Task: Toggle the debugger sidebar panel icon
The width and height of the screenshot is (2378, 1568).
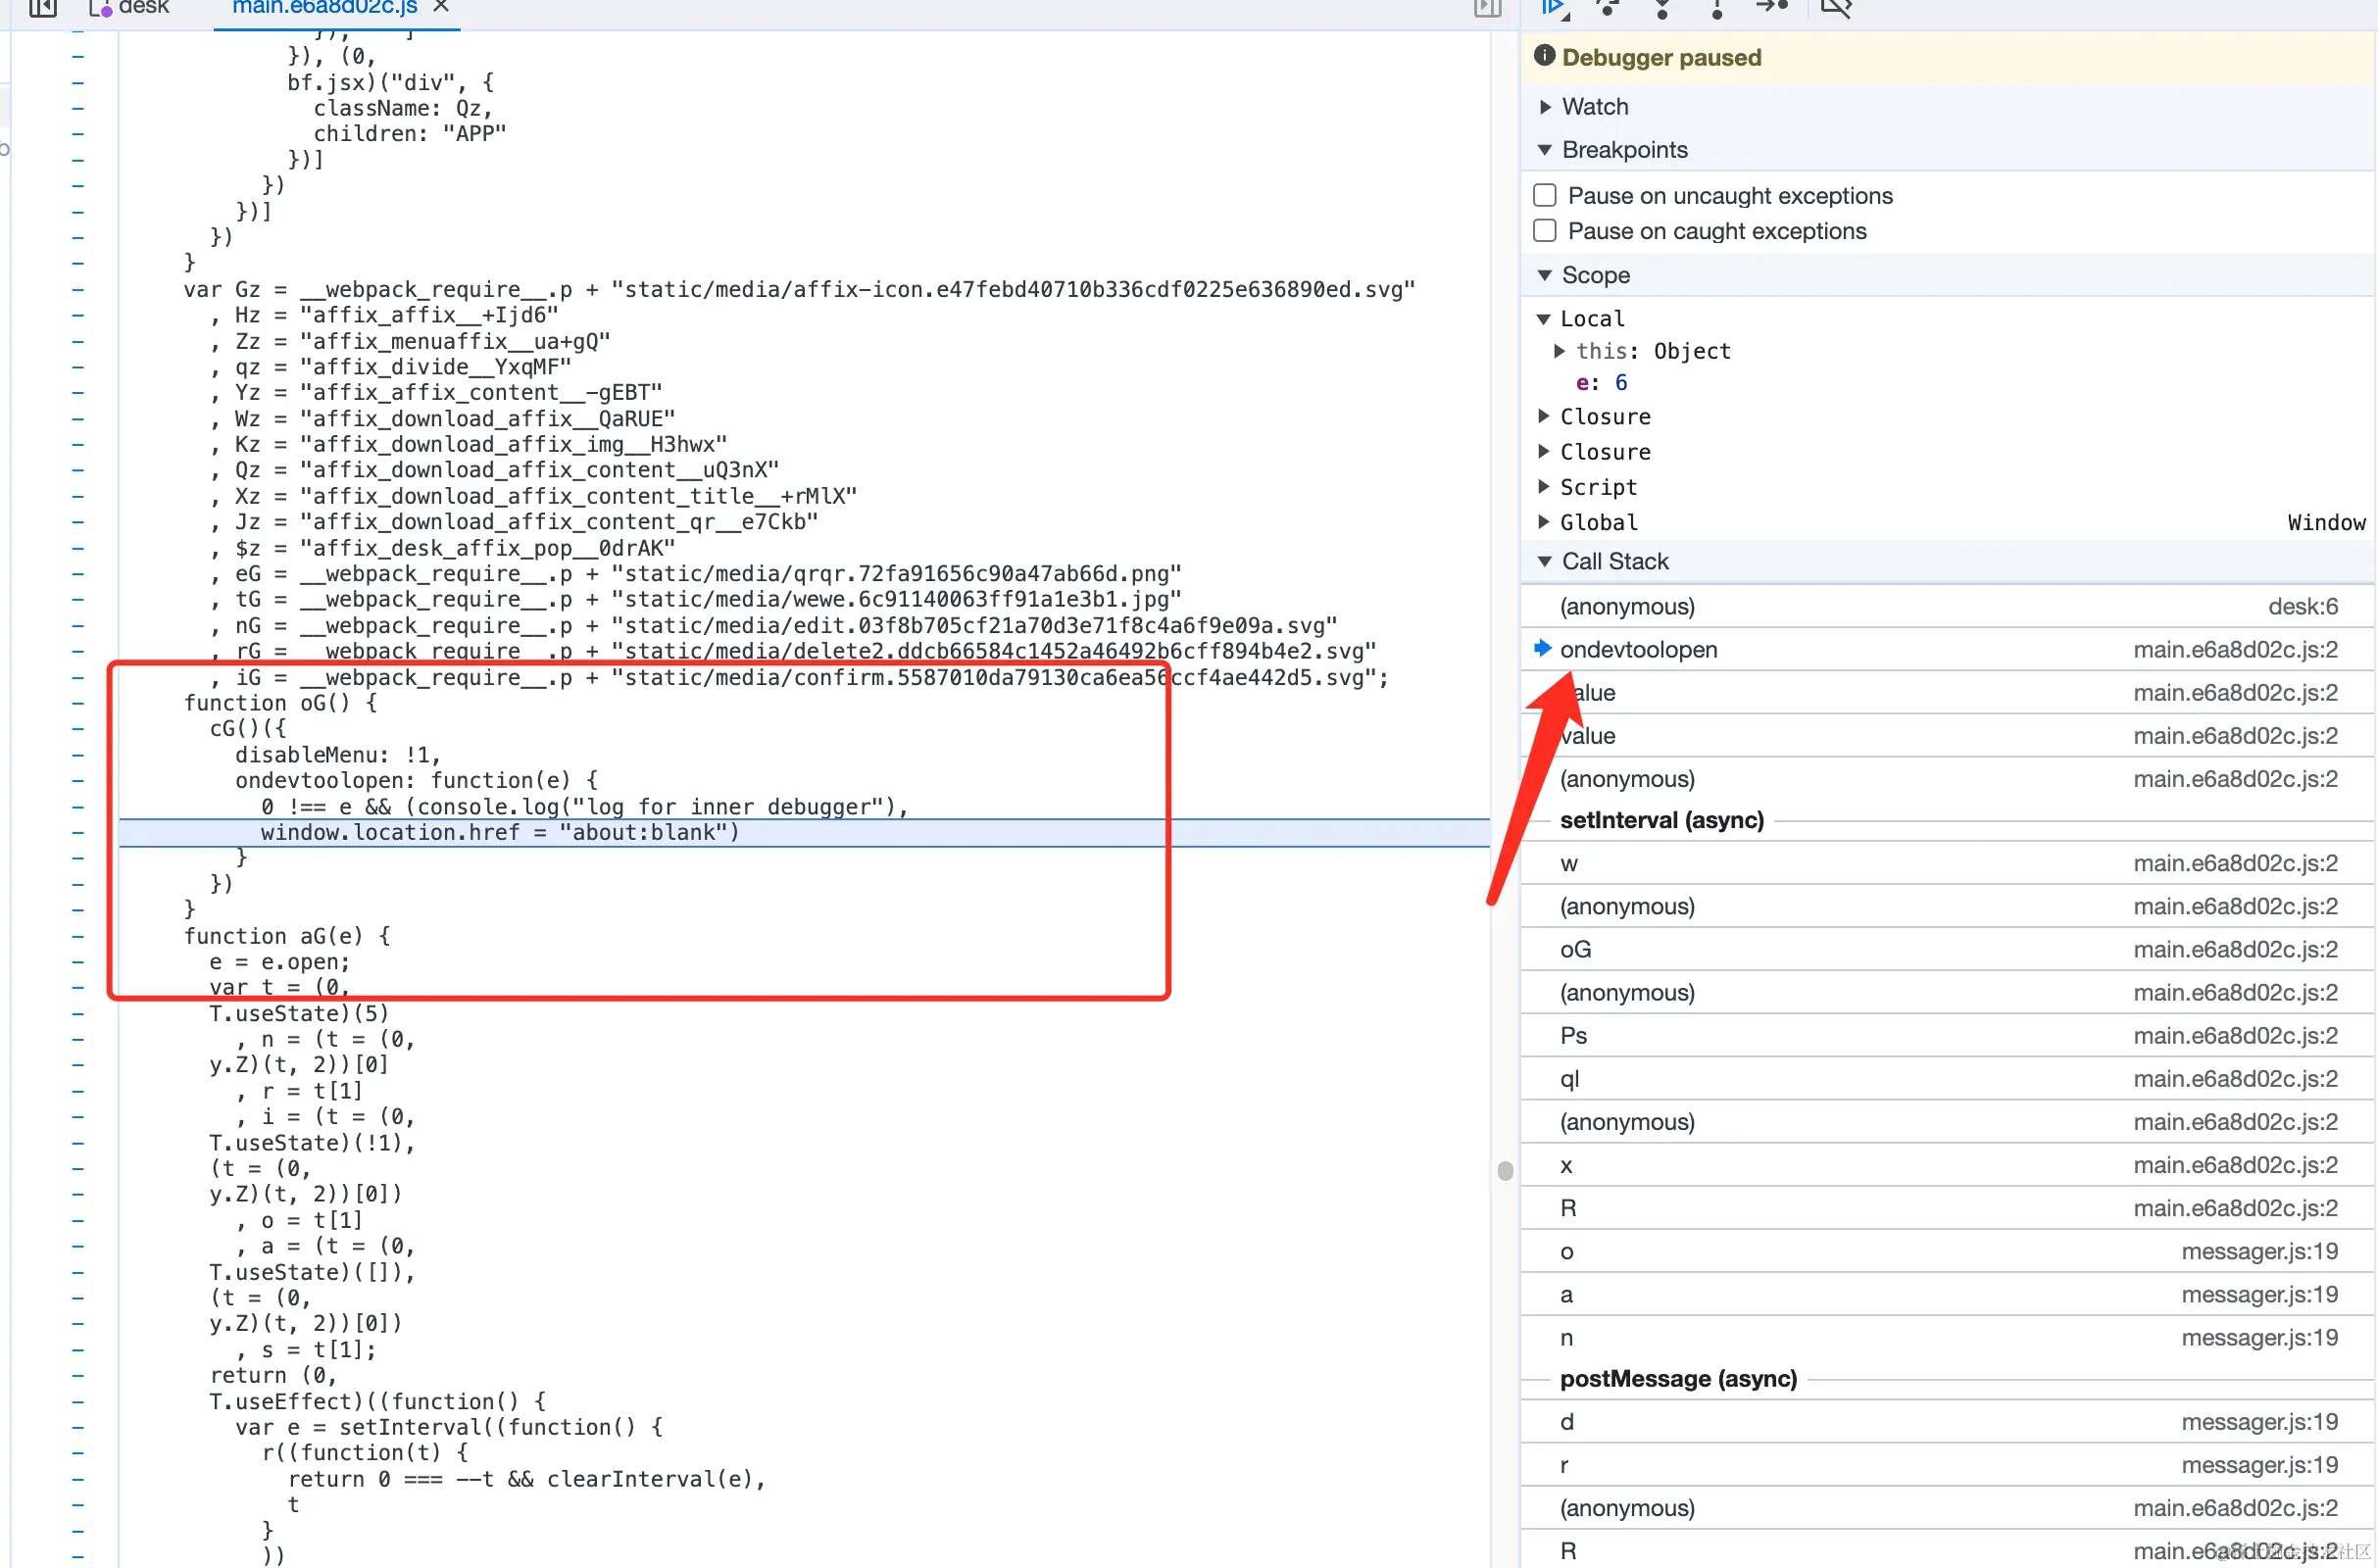Action: tap(1487, 8)
